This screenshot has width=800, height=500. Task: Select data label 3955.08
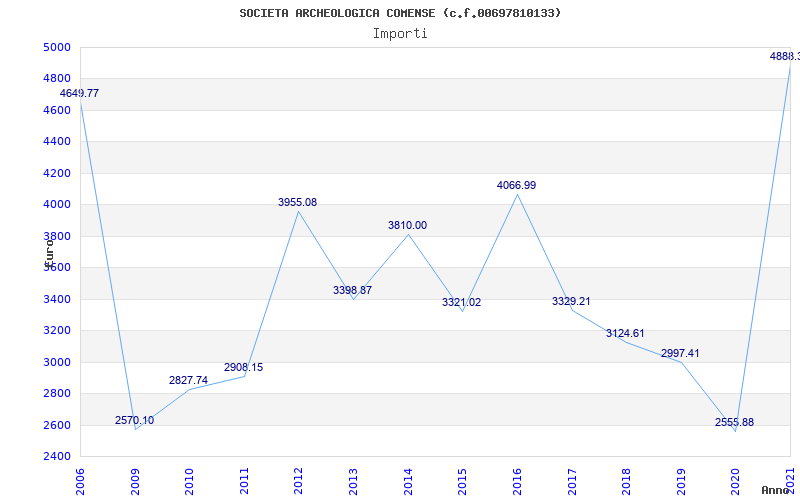297,203
